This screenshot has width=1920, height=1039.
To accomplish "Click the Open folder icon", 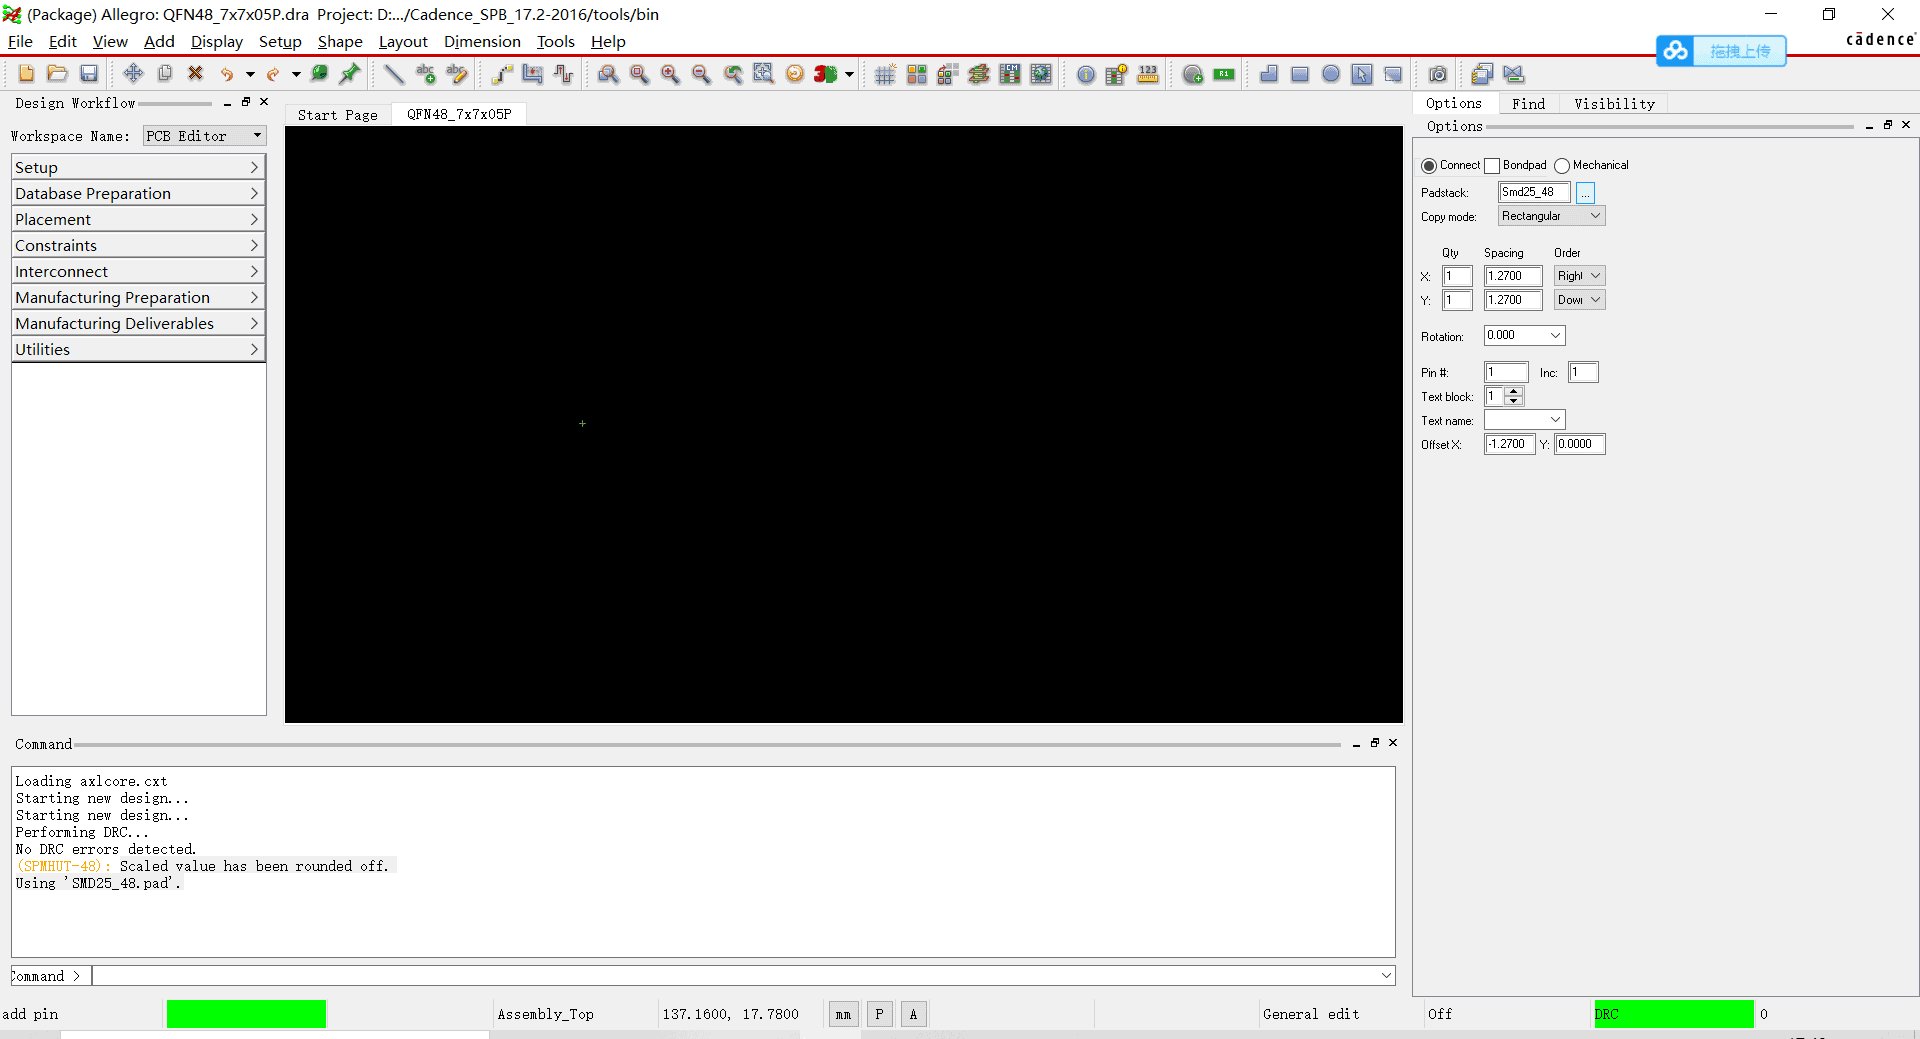I will tap(58, 74).
